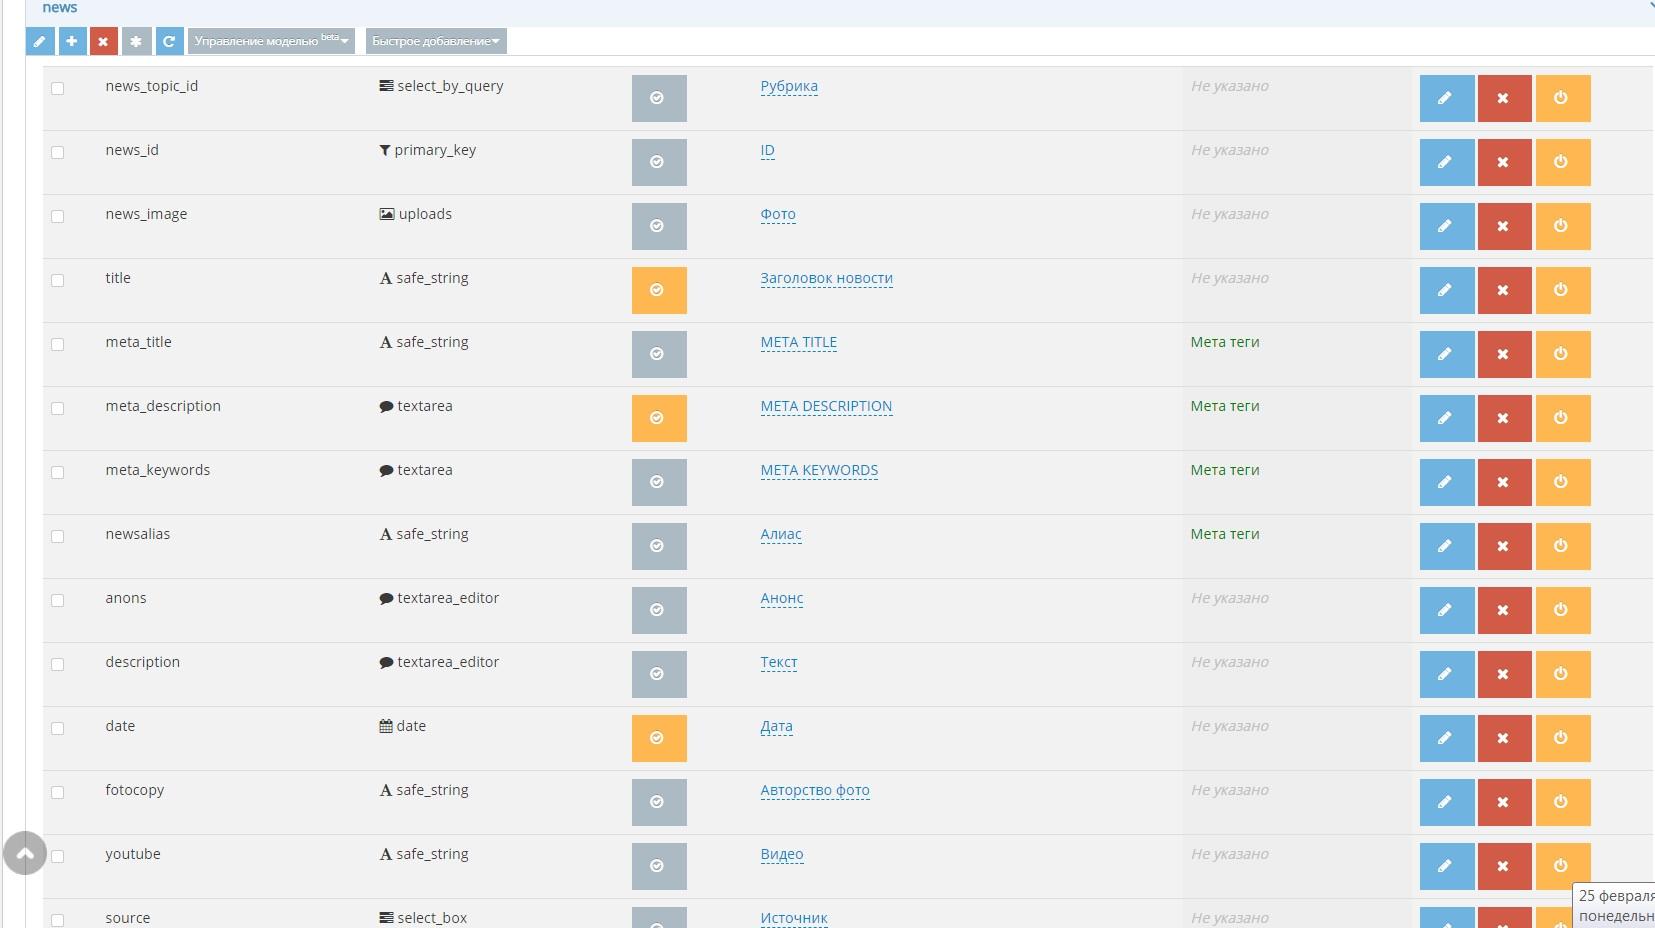Click the Заголовок новости label link
Screen dimensions: 1655x928
point(826,278)
